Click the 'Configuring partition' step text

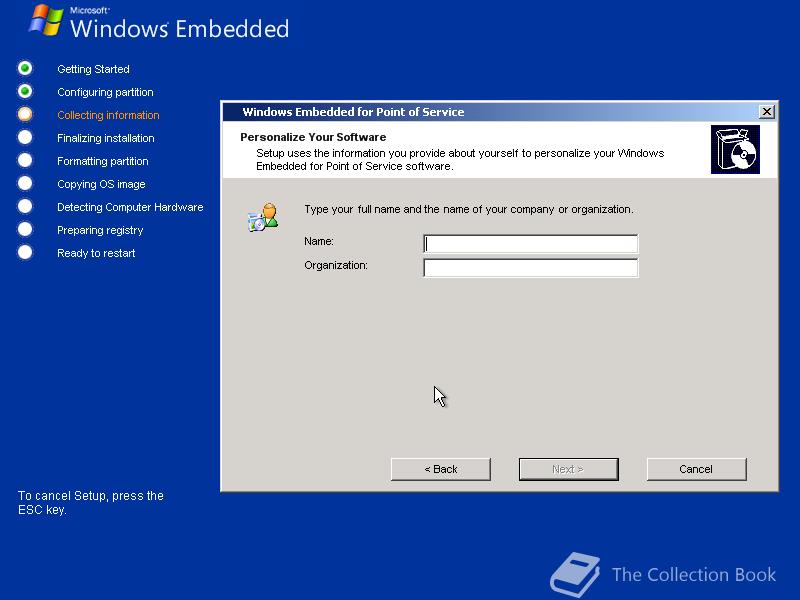(105, 92)
